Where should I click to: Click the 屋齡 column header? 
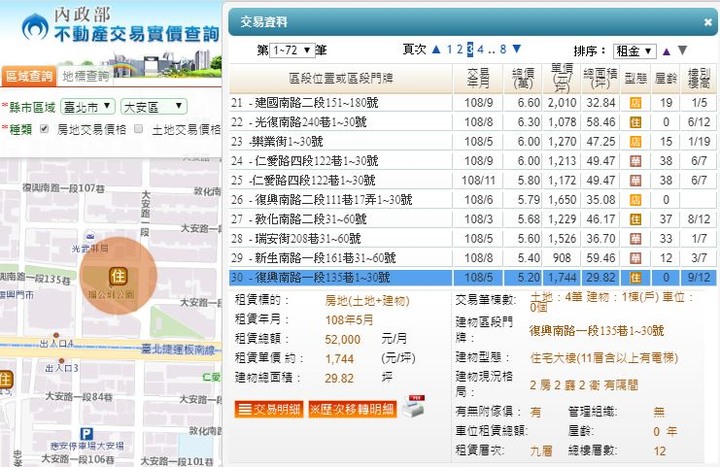(666, 79)
